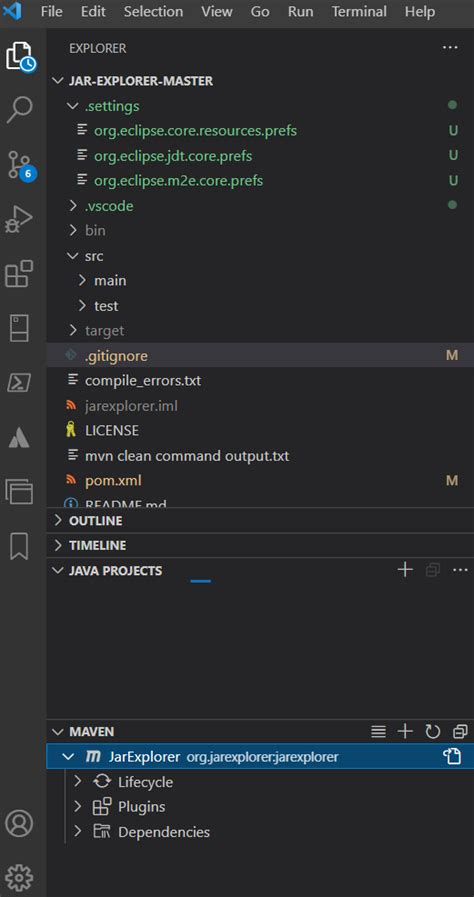The image size is (474, 897).
Task: Expand the target folder
Action: click(72, 330)
